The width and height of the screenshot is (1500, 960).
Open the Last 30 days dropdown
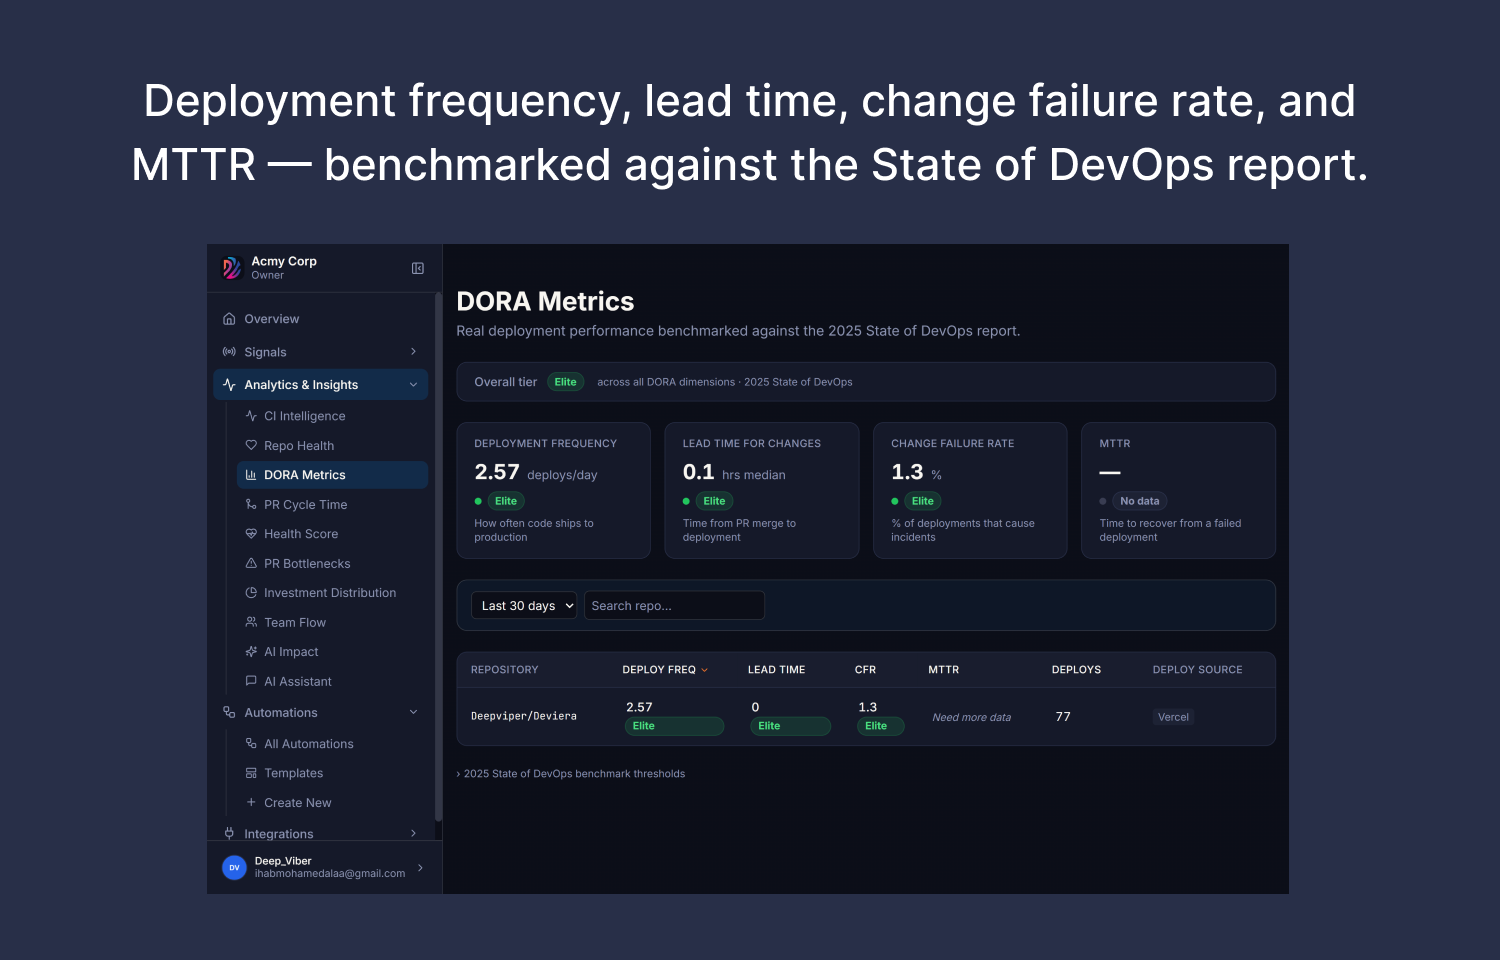524,606
